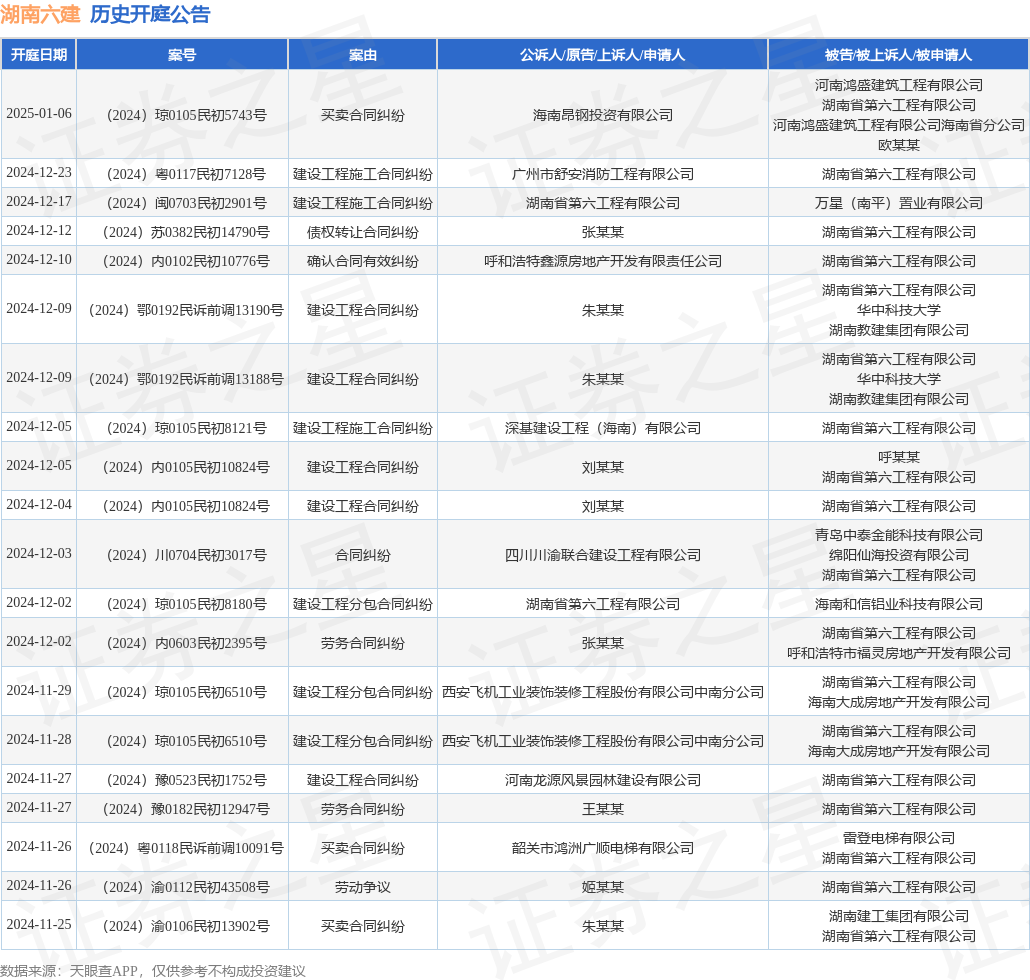The image size is (1030, 980).
Task: Click the date 2024-12-23
Action: pos(39,173)
